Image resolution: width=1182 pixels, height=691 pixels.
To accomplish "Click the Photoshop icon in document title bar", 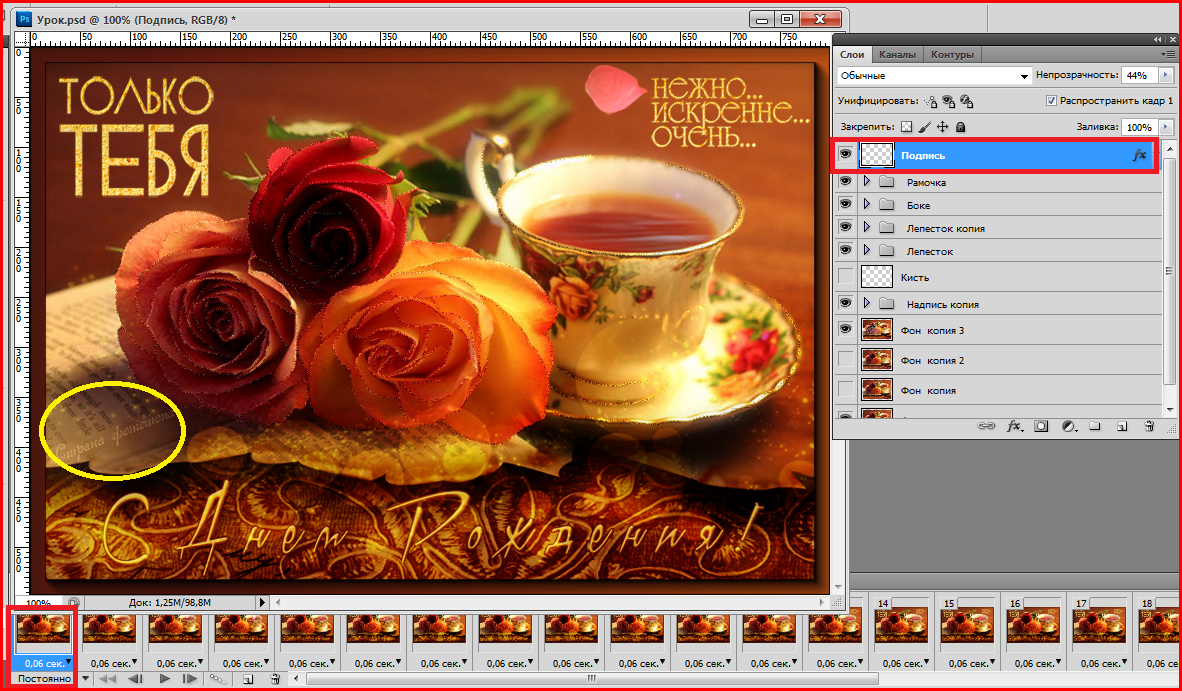I will click(23, 18).
